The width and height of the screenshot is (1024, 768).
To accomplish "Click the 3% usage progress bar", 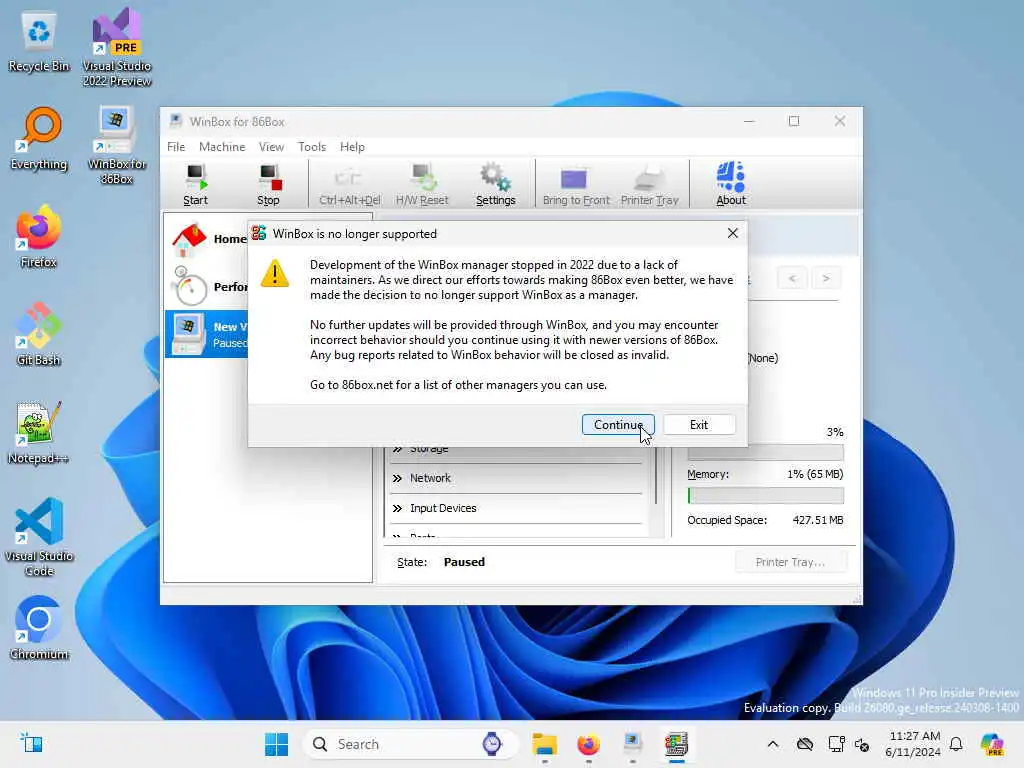I will (765, 453).
